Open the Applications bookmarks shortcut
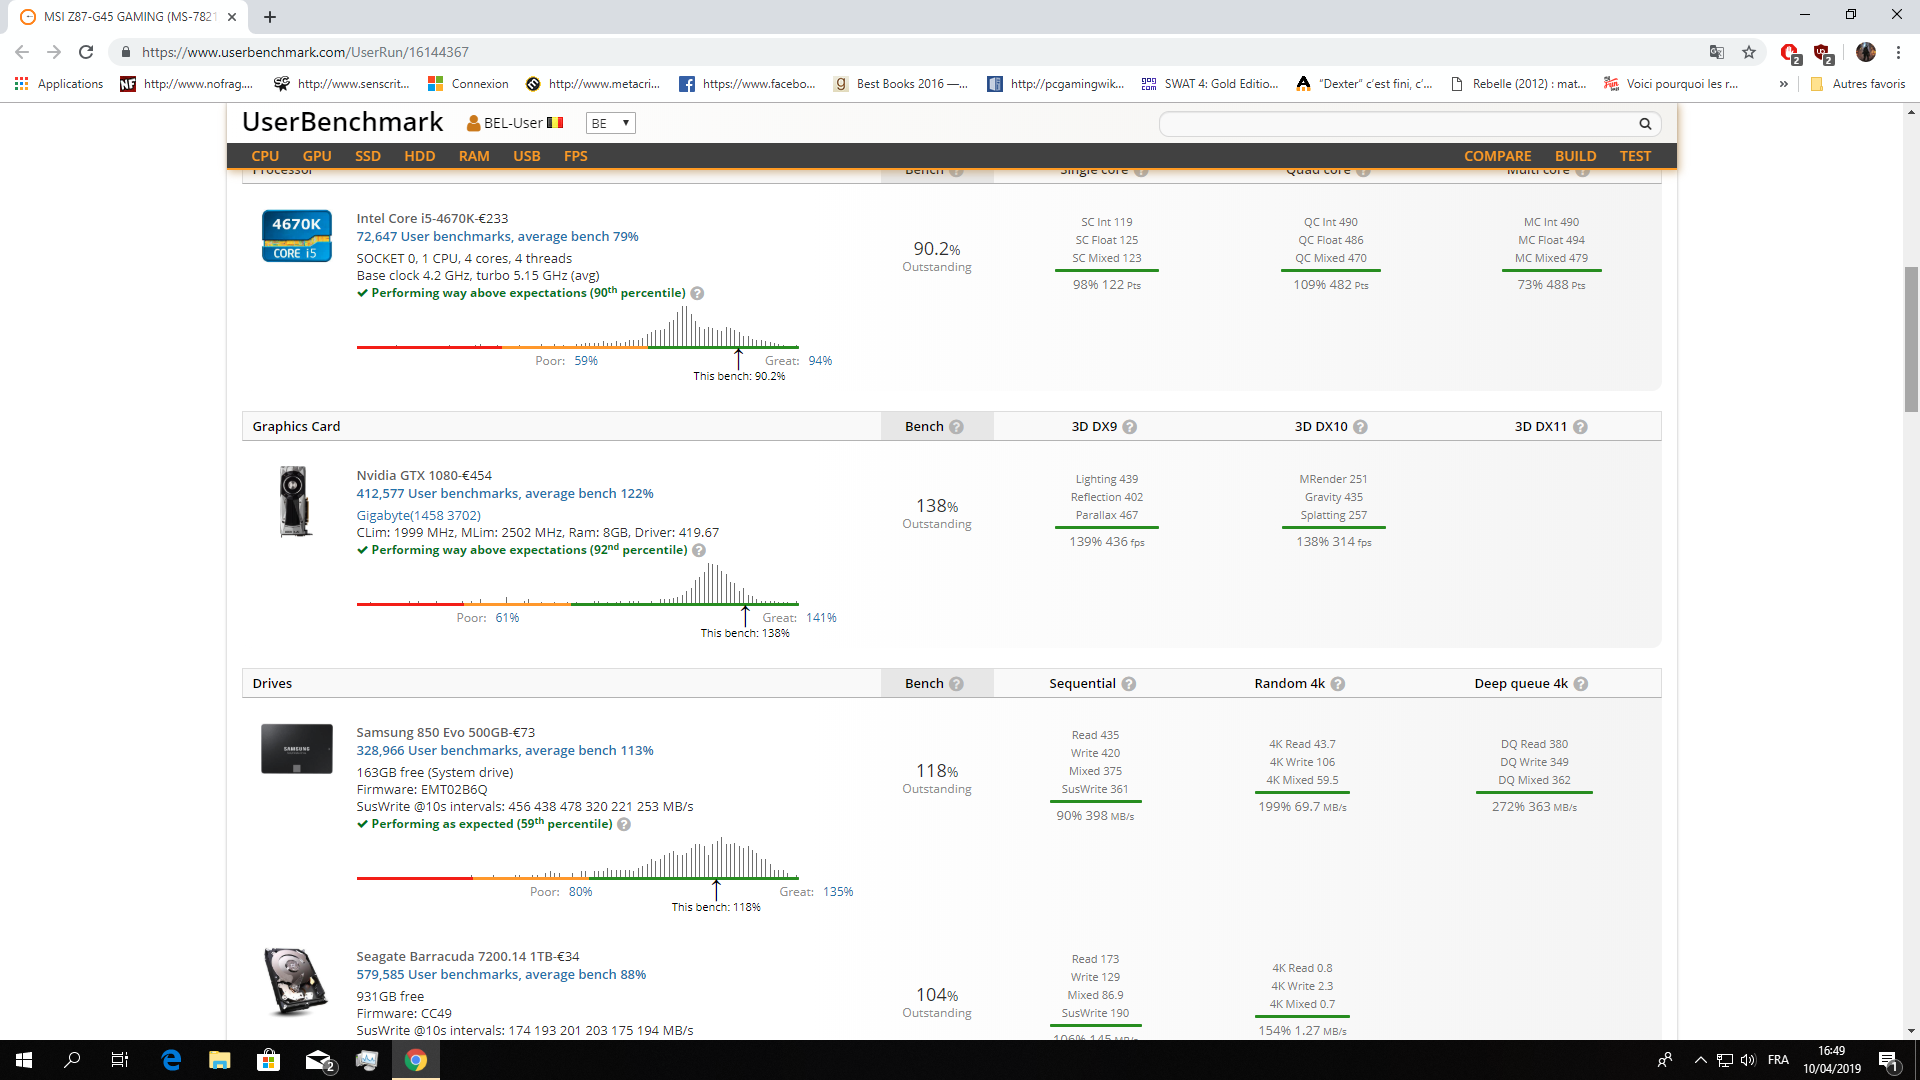 [x=59, y=84]
